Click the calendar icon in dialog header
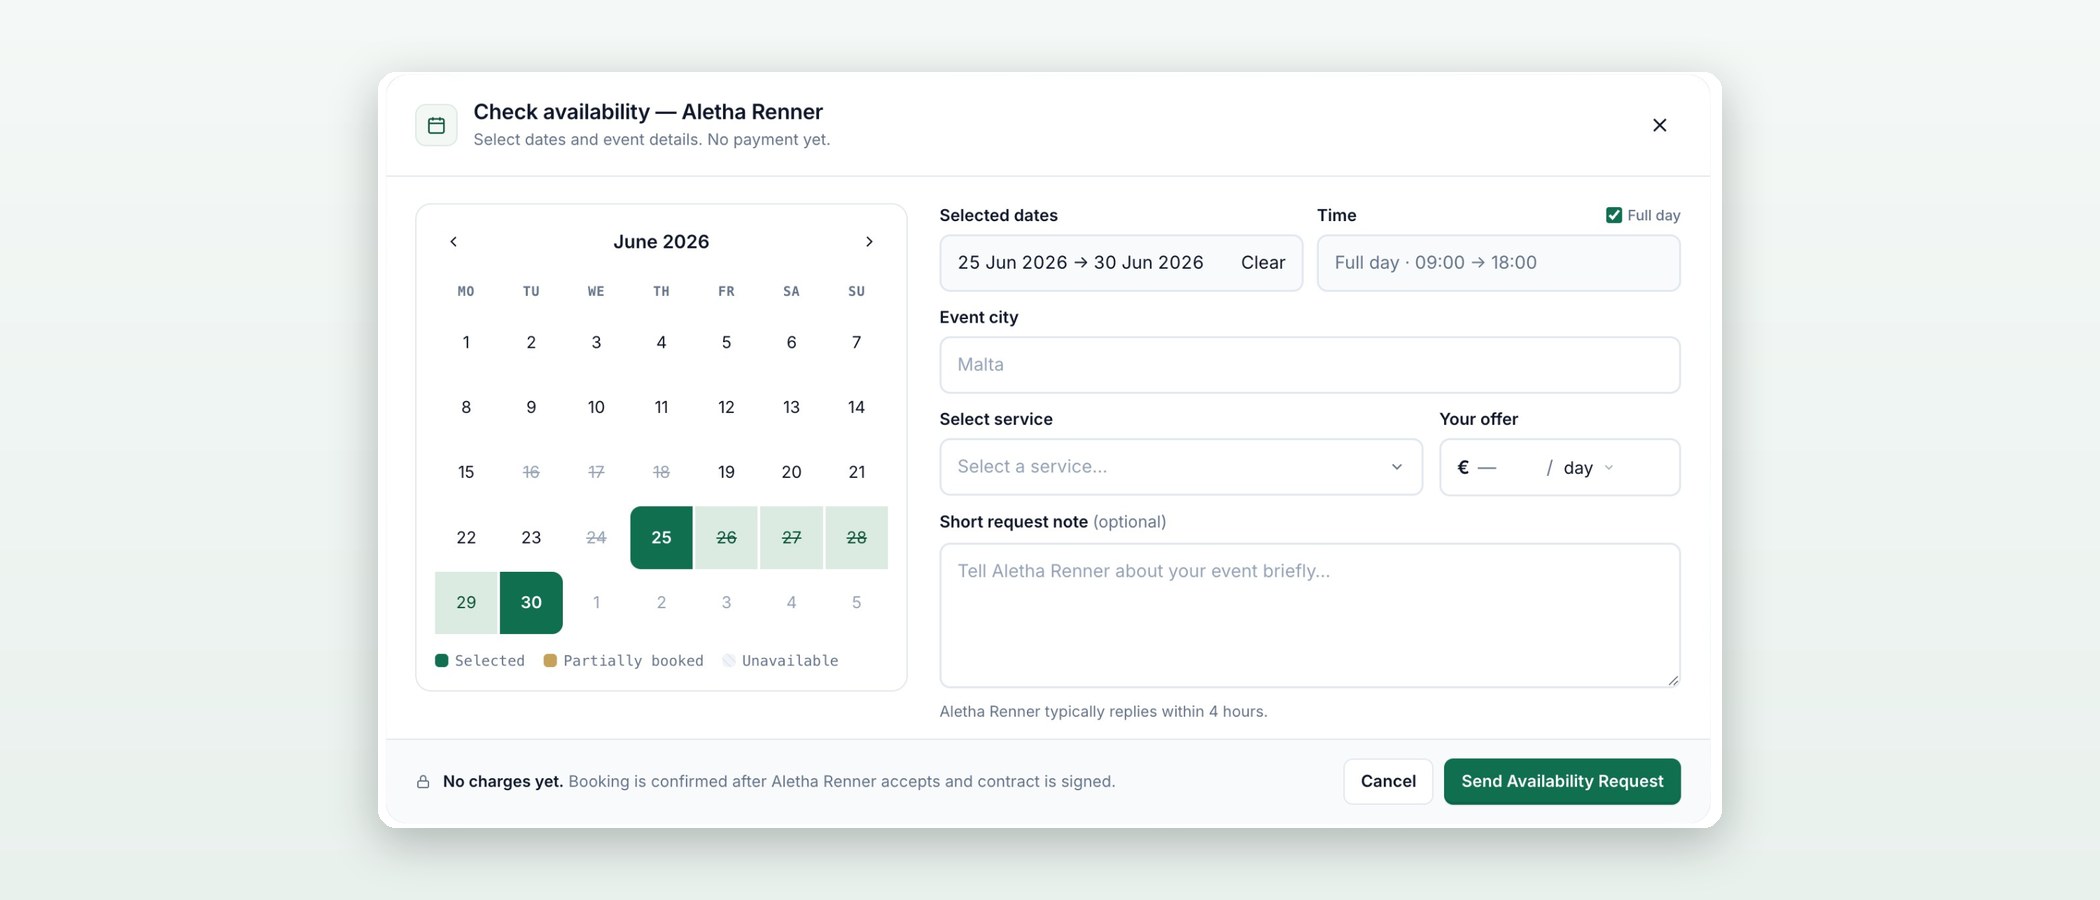Viewport: 2100px width, 900px height. pyautogui.click(x=436, y=125)
